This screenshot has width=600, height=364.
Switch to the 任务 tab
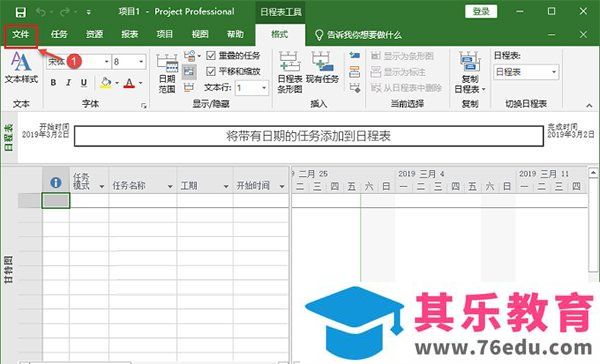coord(59,34)
